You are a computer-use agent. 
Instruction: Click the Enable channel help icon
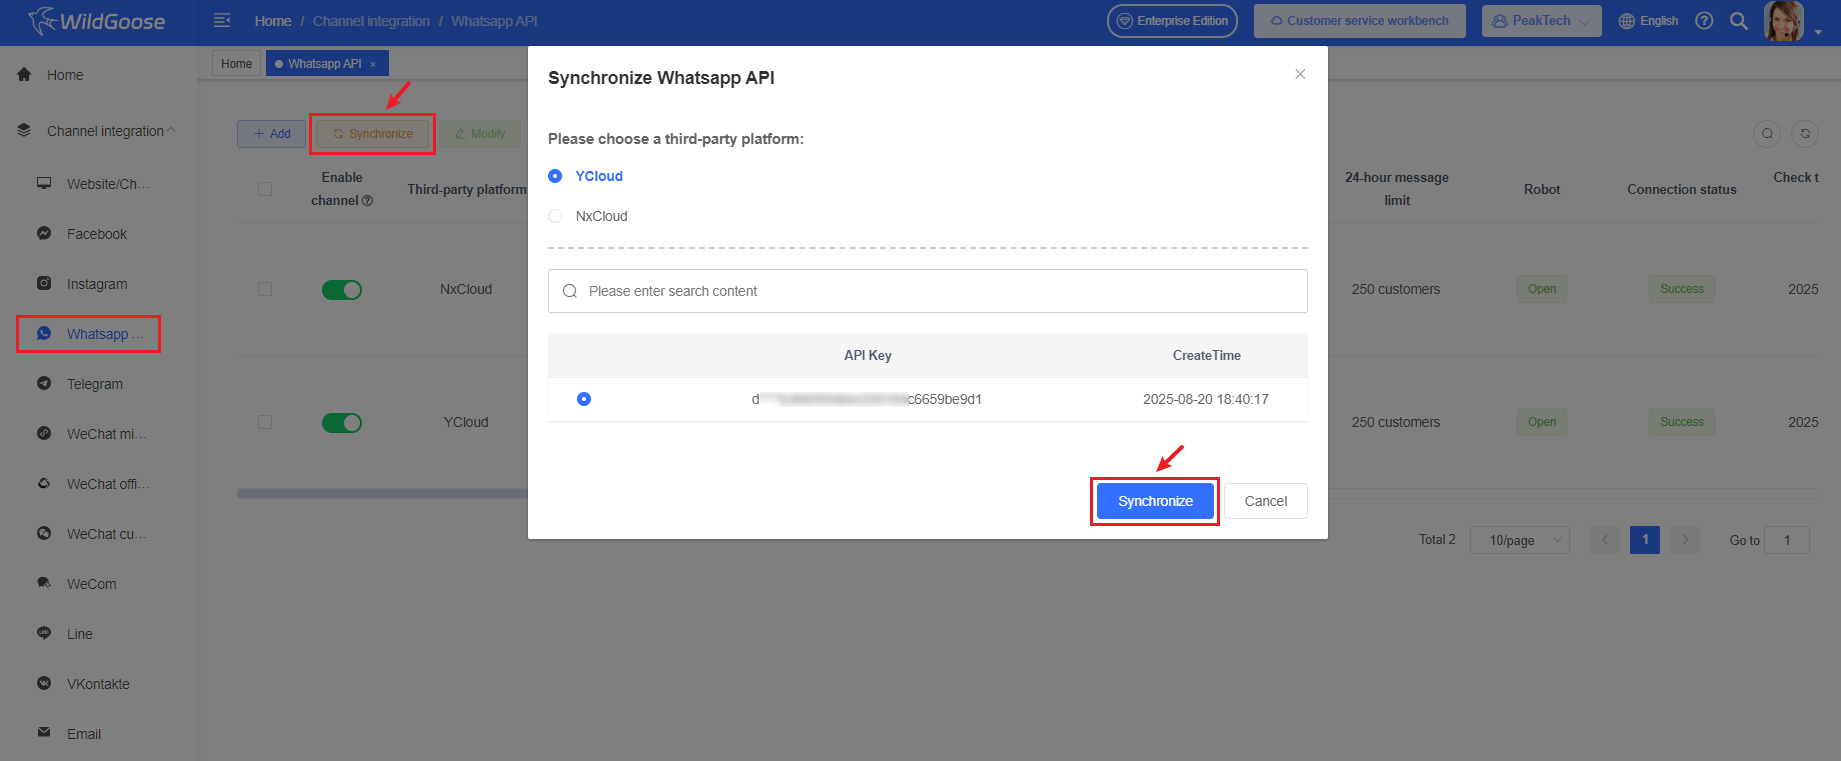pyautogui.click(x=368, y=201)
